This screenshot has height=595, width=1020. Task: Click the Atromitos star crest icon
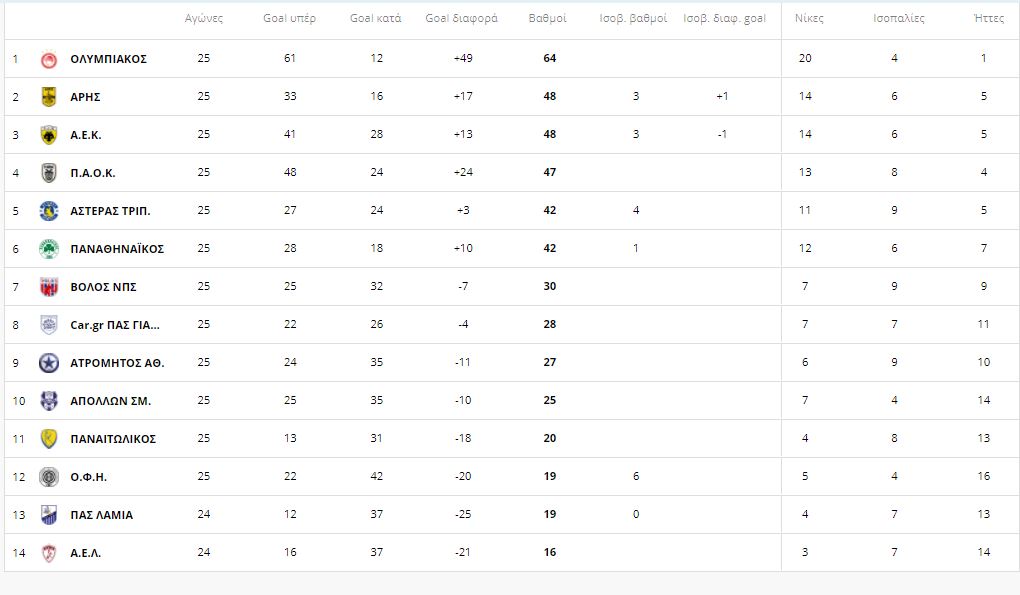(49, 363)
